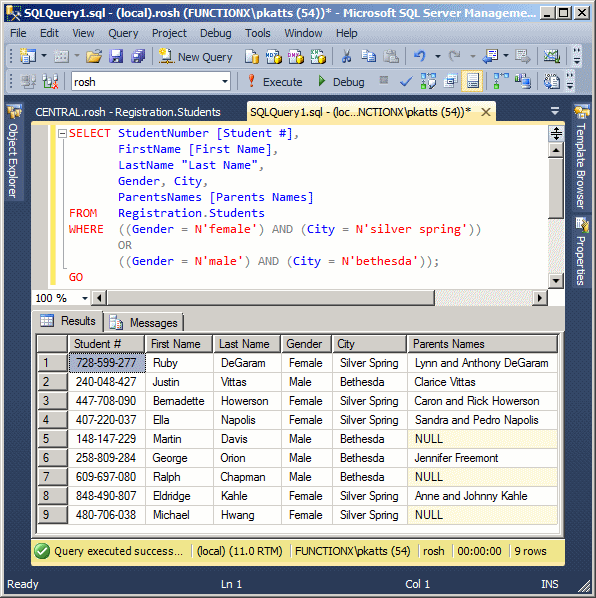Click the Cancel Executing Query stop icon

[x=384, y=80]
